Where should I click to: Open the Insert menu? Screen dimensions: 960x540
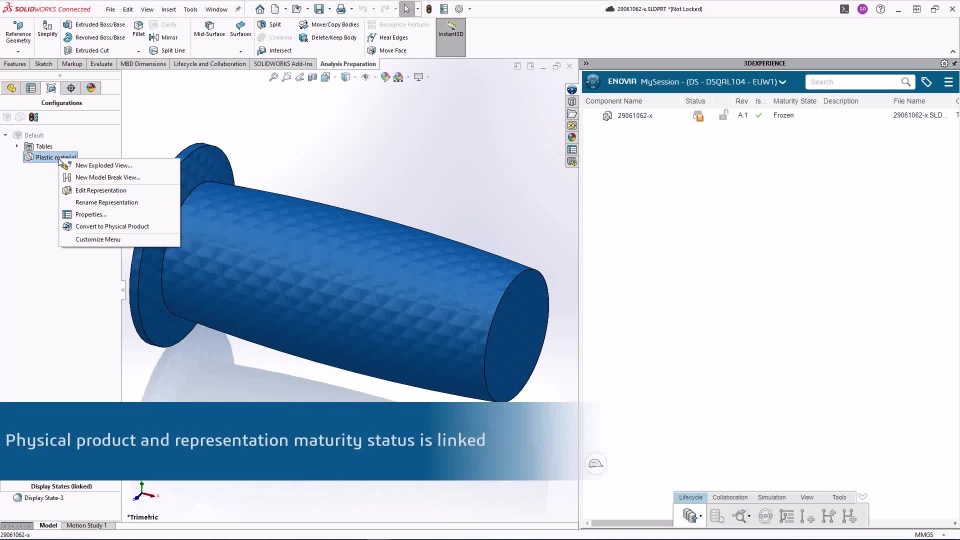pyautogui.click(x=168, y=9)
